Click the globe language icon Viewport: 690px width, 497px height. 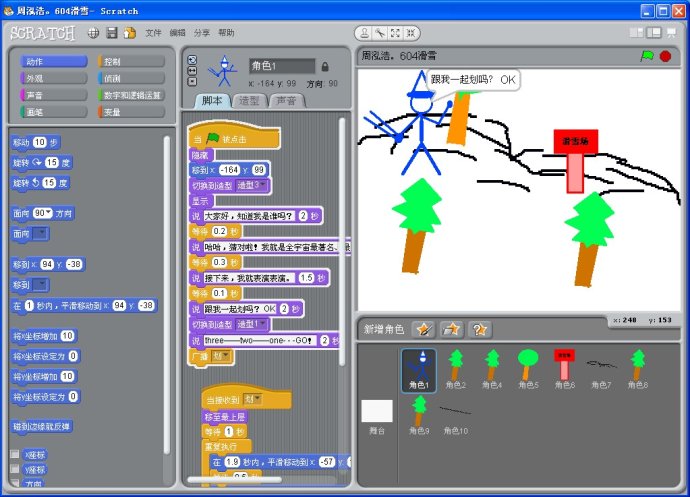coord(94,32)
